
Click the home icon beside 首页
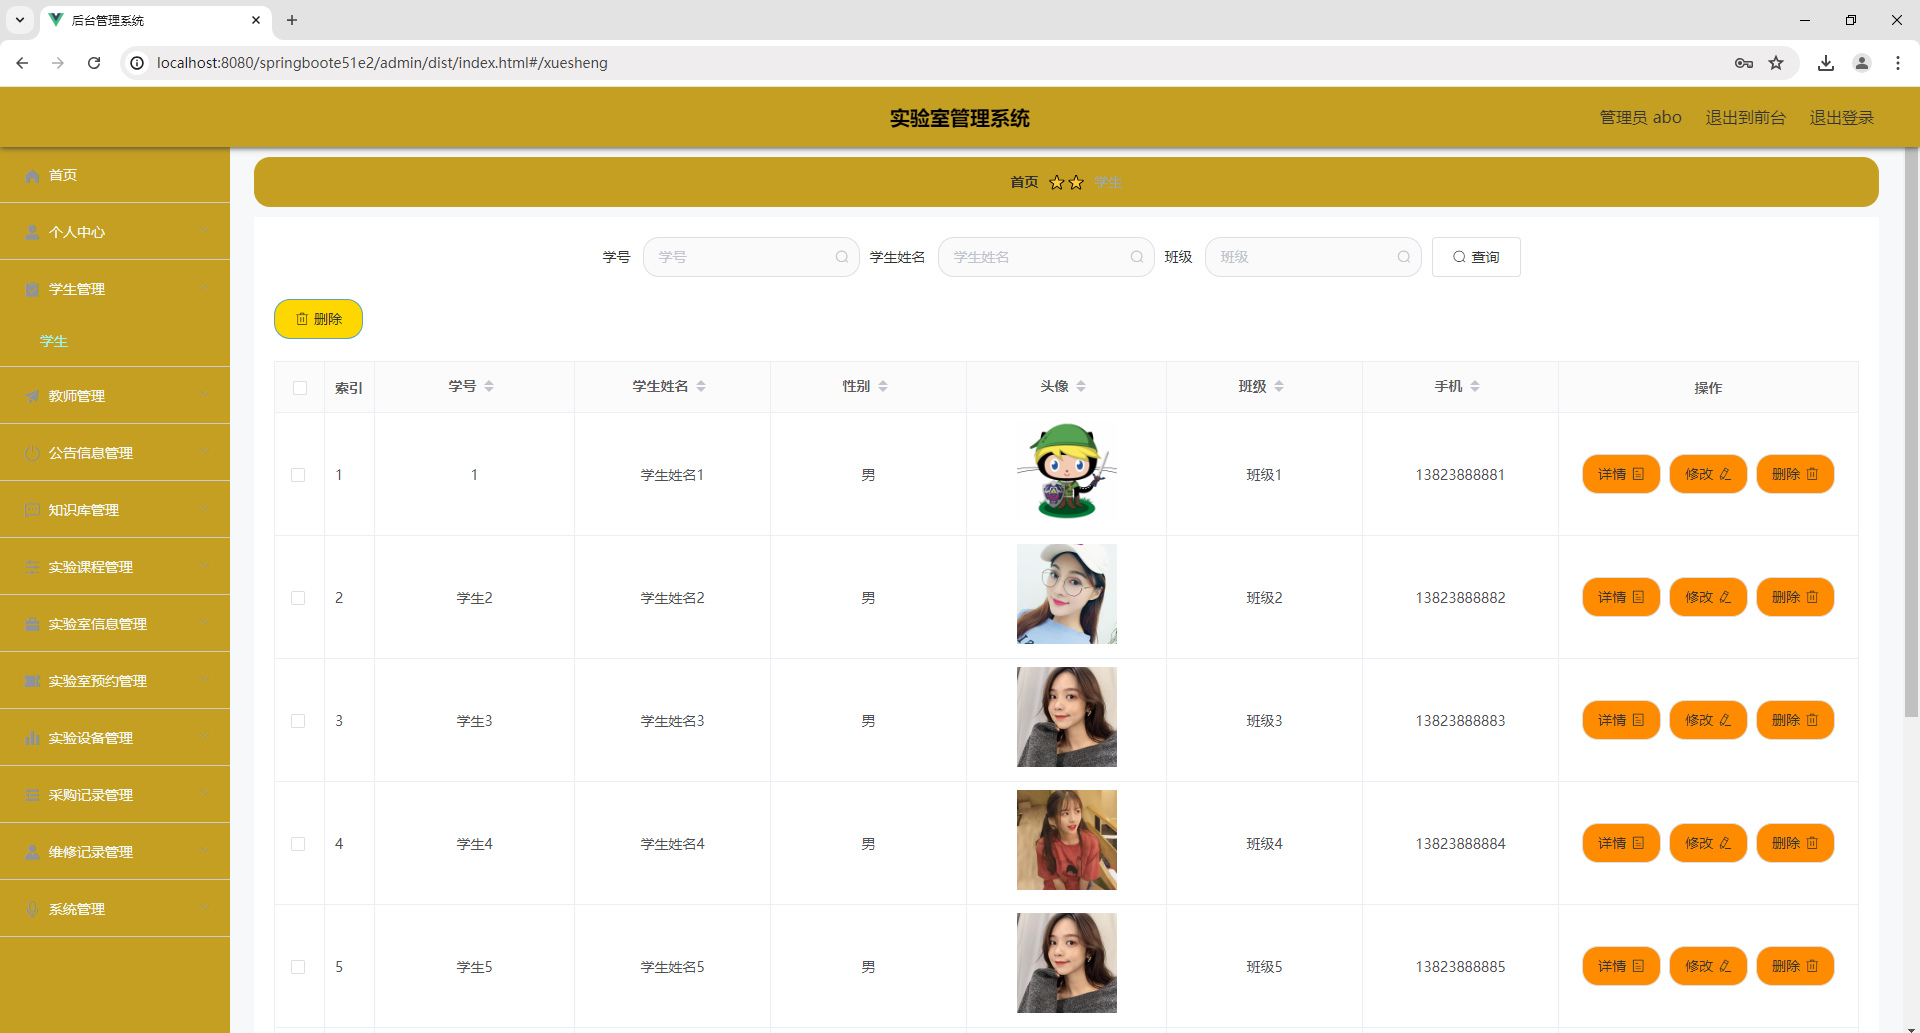[x=33, y=175]
